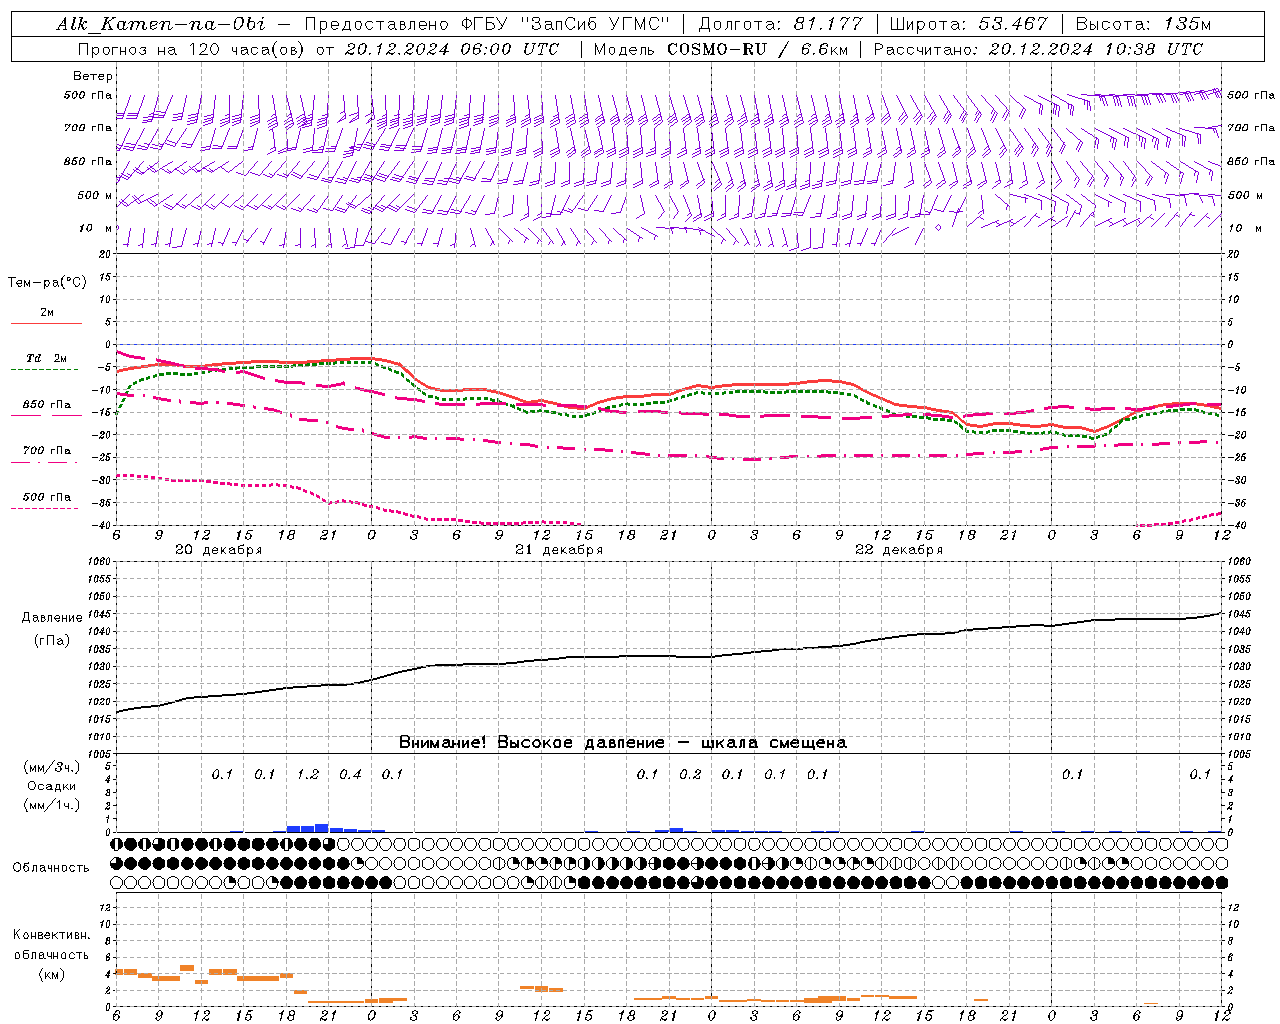Click the left 500 м wind level label

pos(95,195)
